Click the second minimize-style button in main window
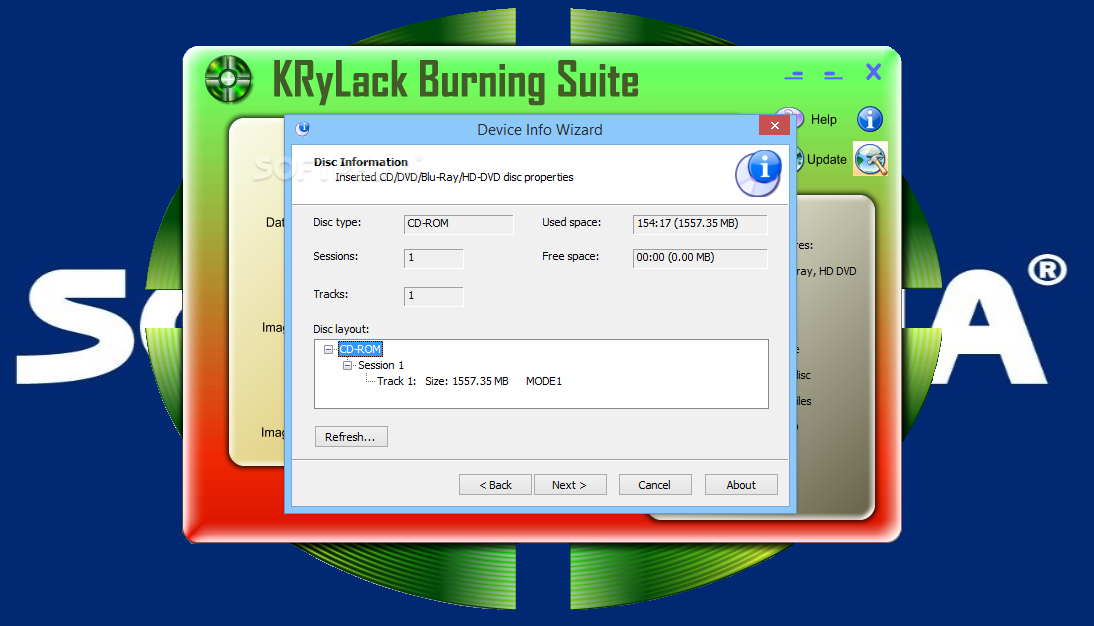The height and width of the screenshot is (626, 1094). tap(833, 75)
